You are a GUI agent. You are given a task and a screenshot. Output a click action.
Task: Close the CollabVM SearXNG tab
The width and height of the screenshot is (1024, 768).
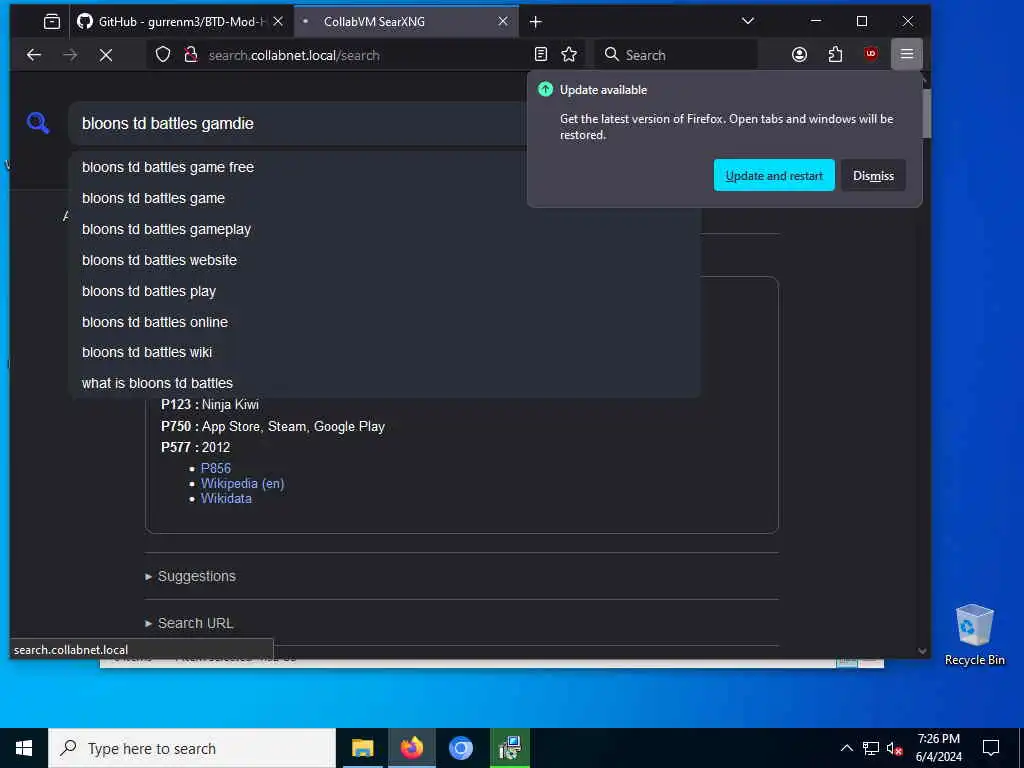[503, 22]
